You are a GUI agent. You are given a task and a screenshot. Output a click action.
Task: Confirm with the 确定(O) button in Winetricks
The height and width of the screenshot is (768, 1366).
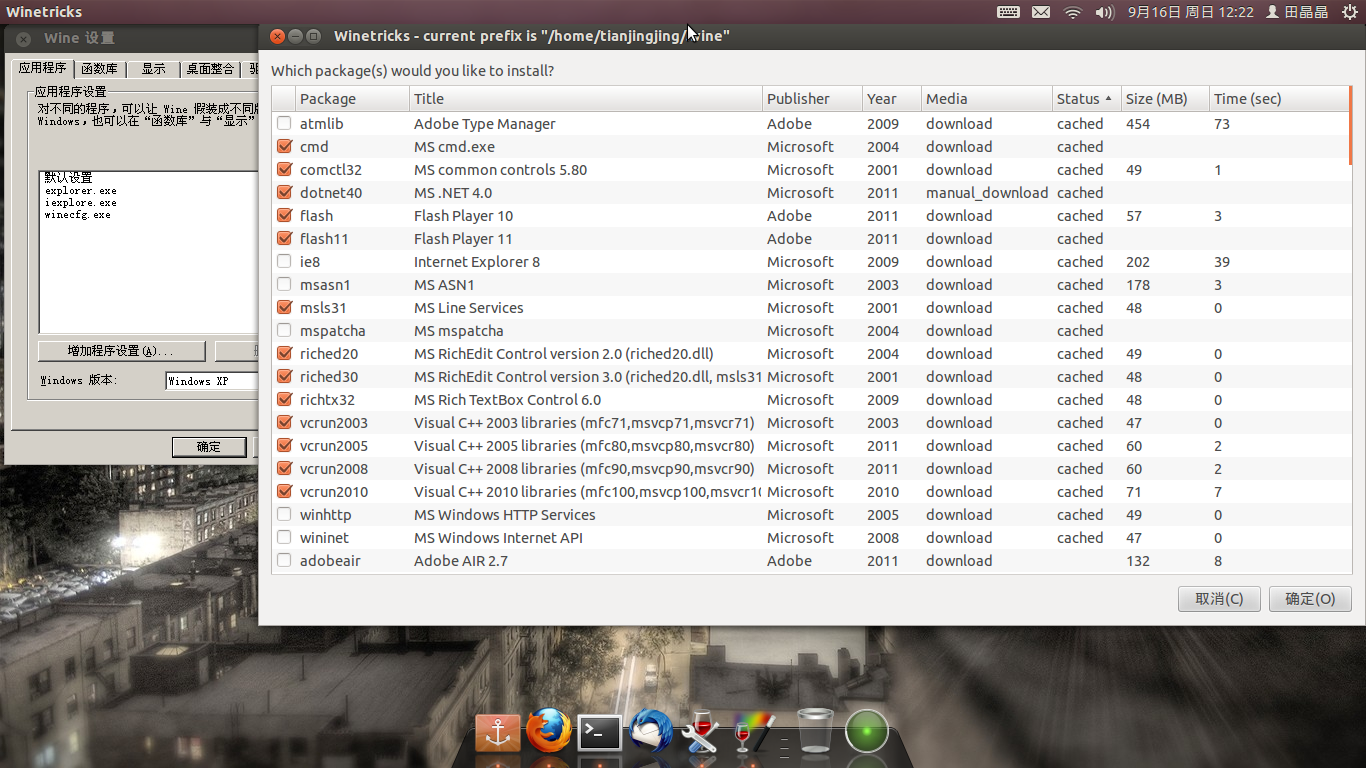pyautogui.click(x=1310, y=599)
